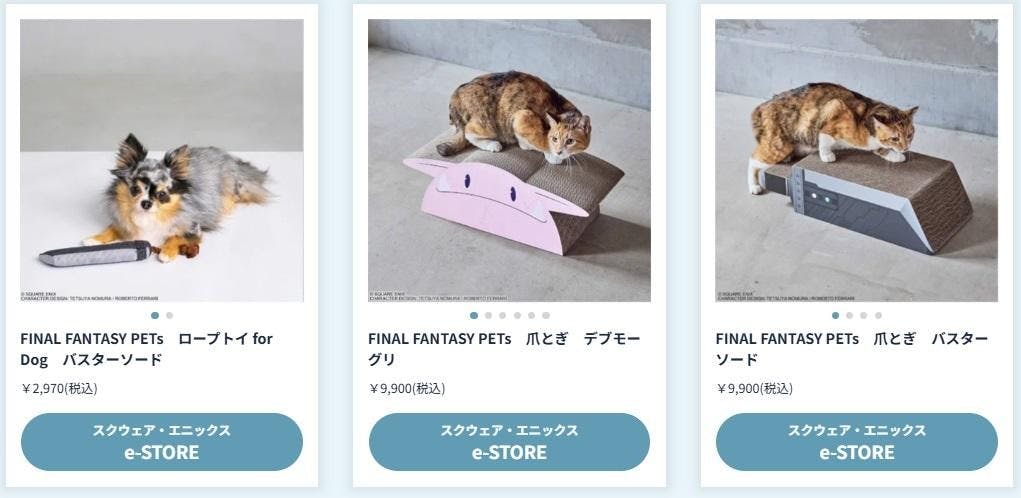Select second carousel dot under dog toy

(x=169, y=316)
